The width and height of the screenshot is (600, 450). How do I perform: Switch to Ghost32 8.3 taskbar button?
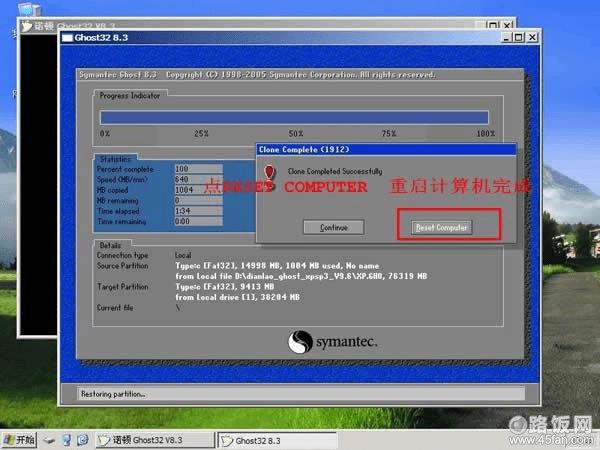(277, 440)
